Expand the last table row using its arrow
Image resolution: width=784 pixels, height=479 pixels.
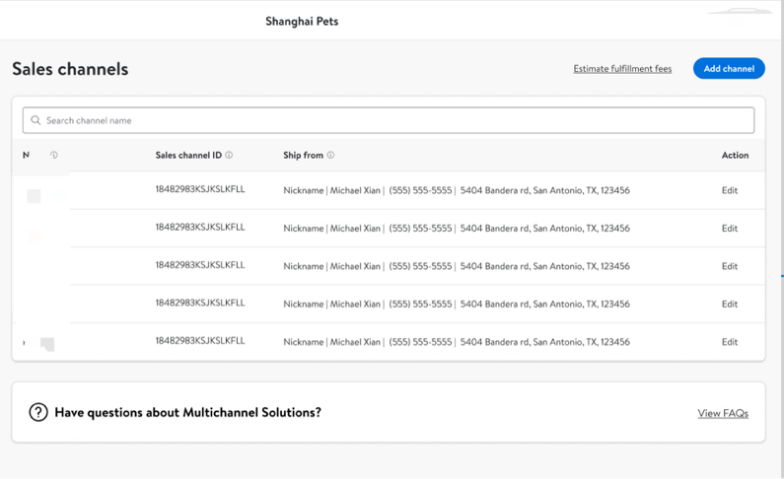(24, 343)
